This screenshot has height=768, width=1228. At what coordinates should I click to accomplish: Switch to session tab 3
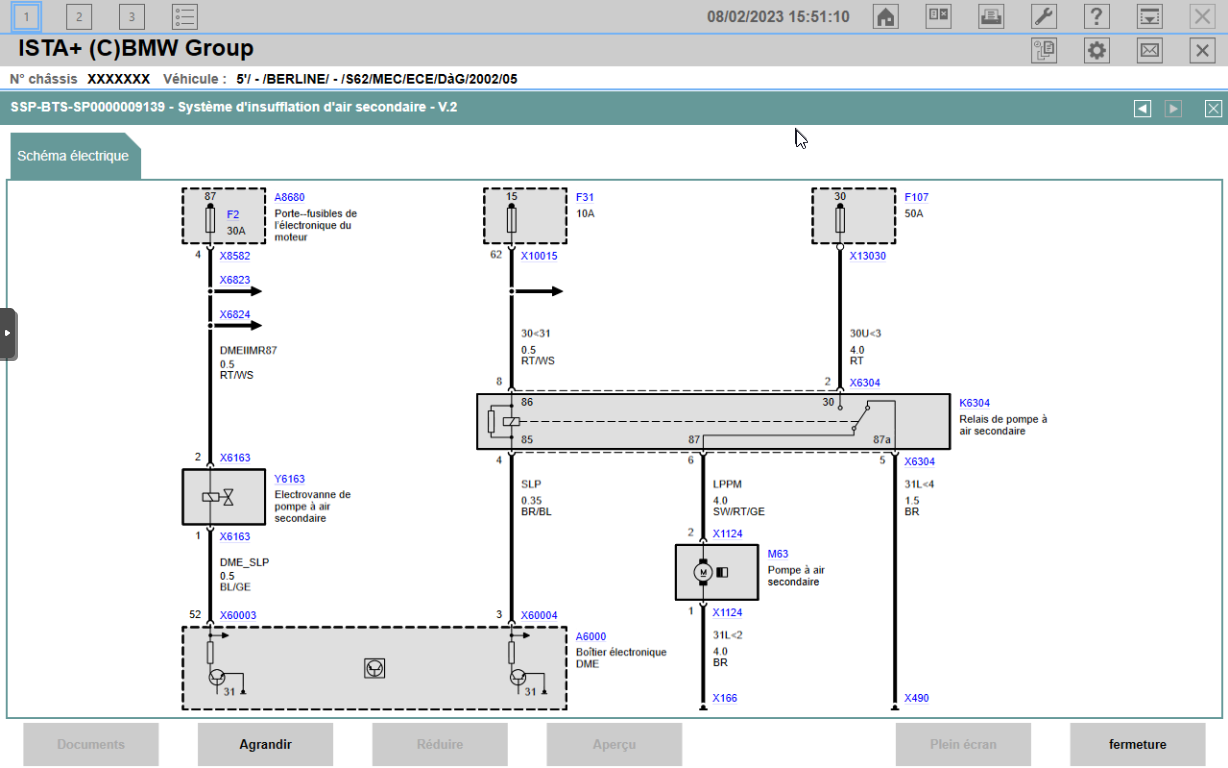pyautogui.click(x=131, y=16)
